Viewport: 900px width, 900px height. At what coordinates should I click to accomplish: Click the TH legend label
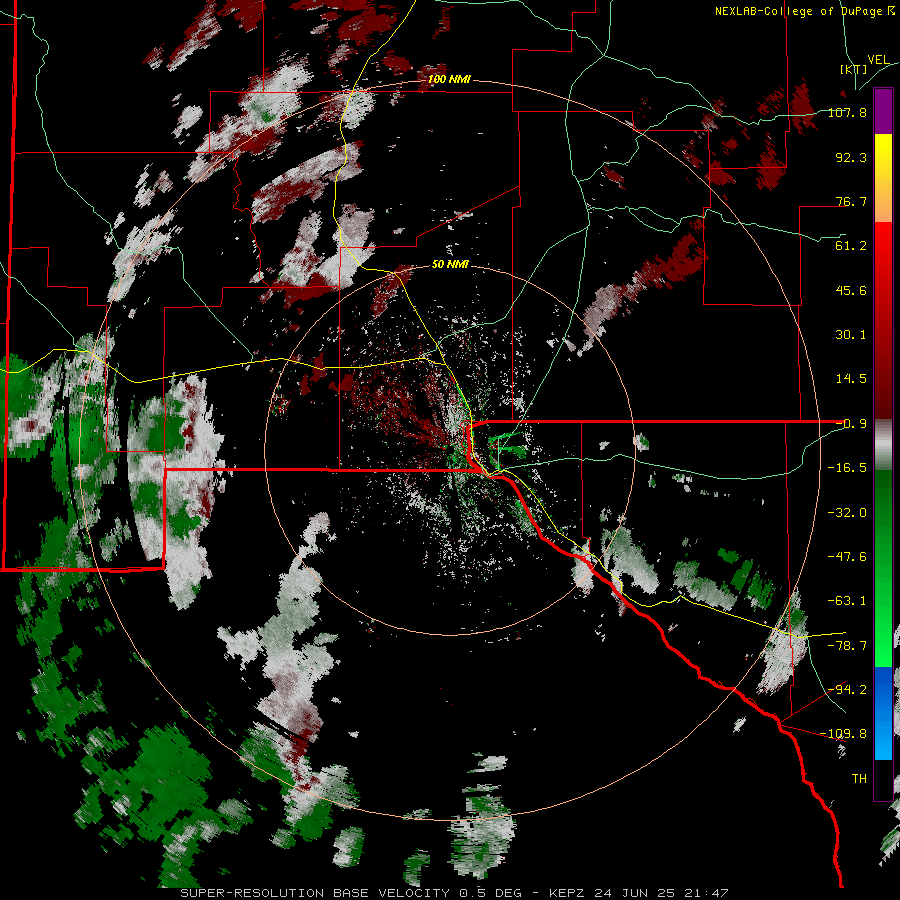pyautogui.click(x=859, y=779)
